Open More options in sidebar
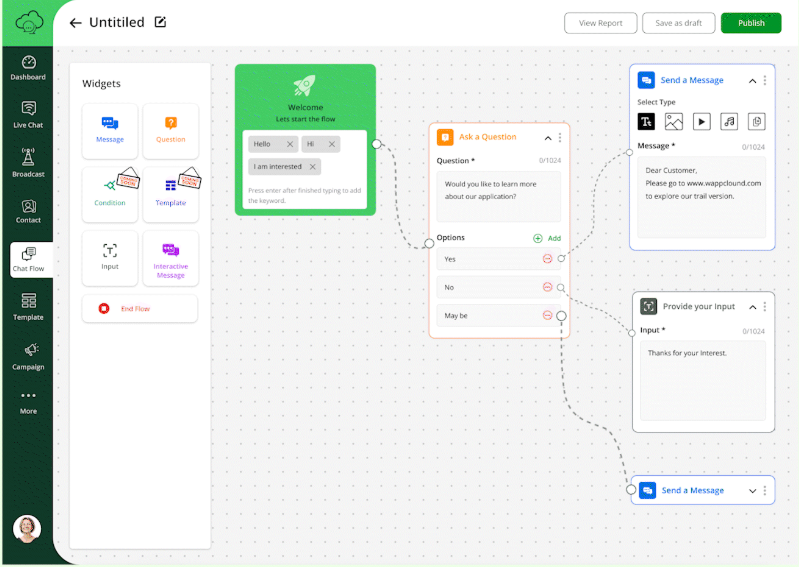 click(x=28, y=403)
